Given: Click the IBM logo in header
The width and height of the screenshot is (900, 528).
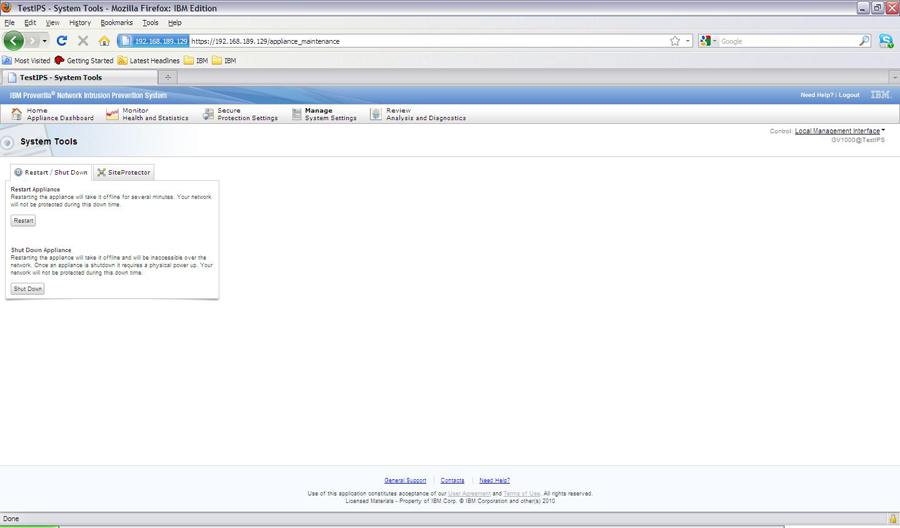Looking at the screenshot, I should tap(880, 95).
